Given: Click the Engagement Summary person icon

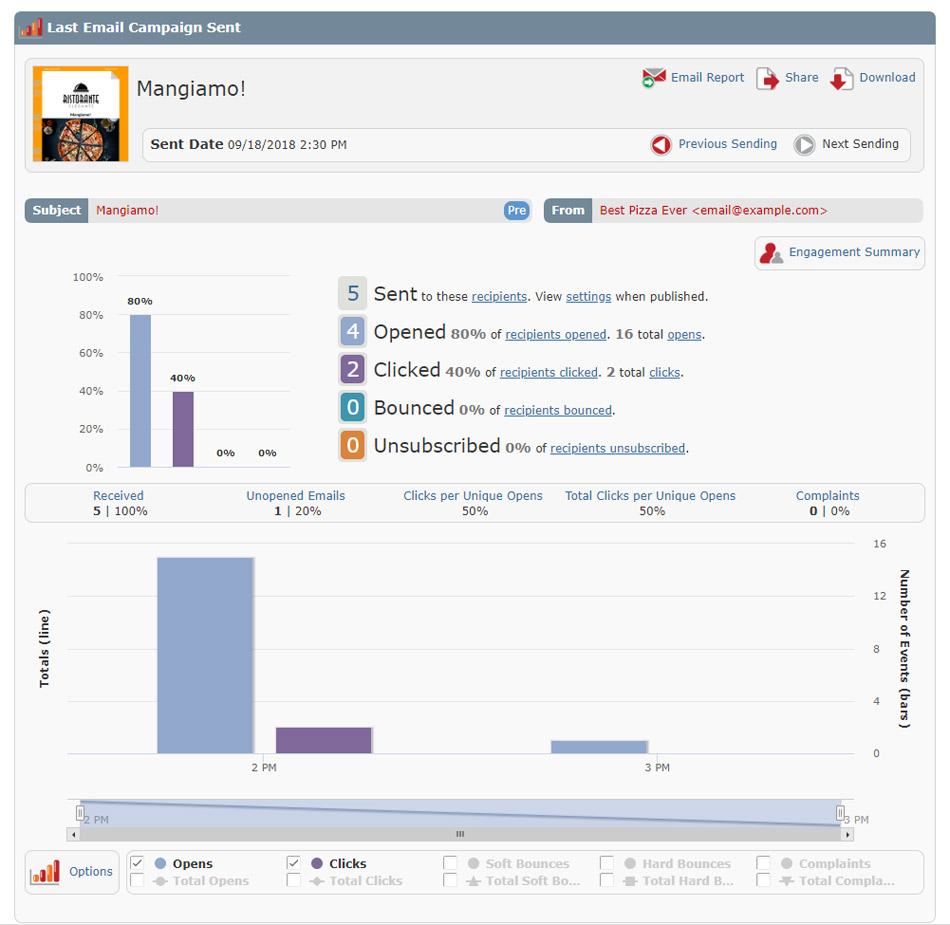Looking at the screenshot, I should pyautogui.click(x=771, y=253).
